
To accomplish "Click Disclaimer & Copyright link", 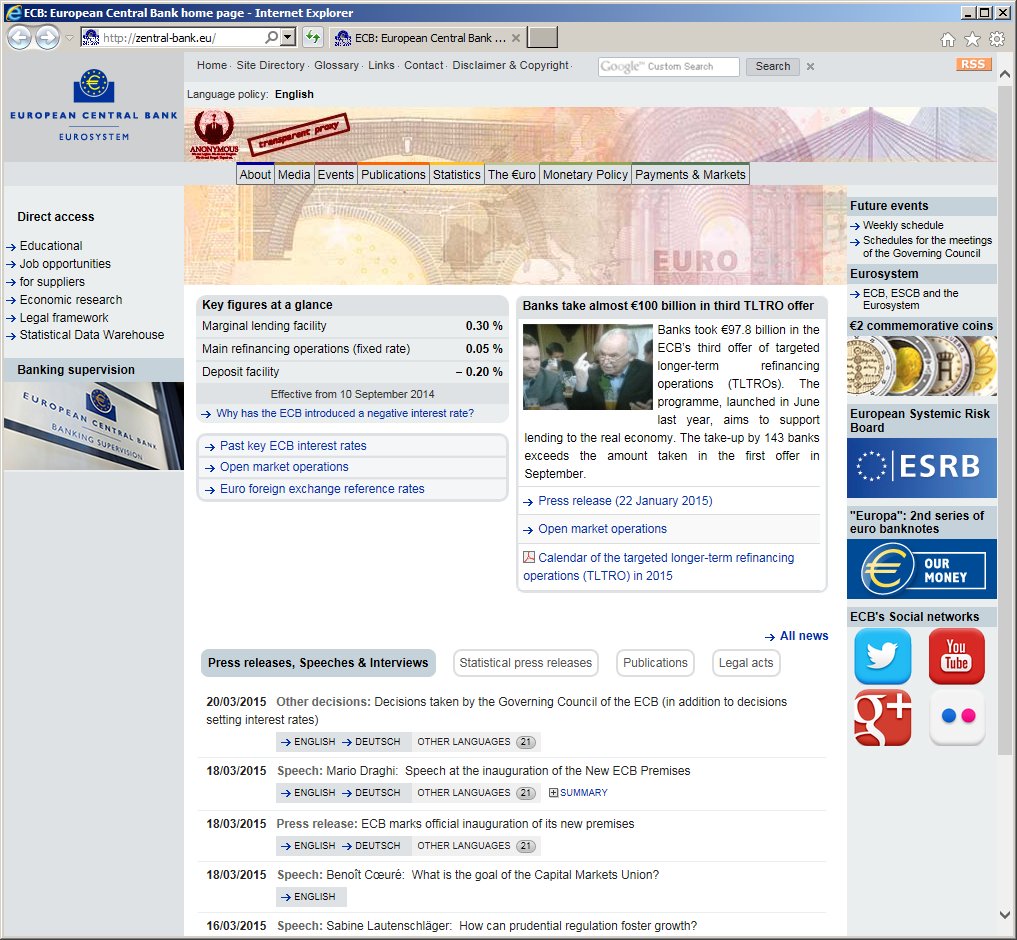I will click(510, 65).
